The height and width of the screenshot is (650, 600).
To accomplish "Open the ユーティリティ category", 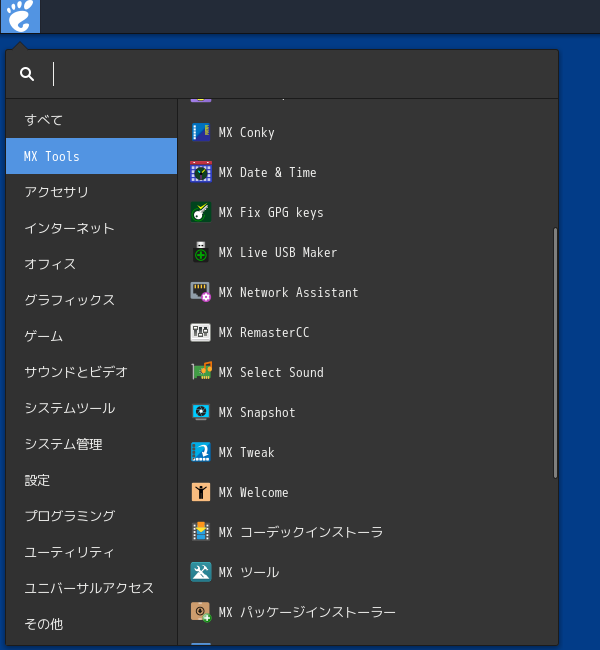I will click(92, 552).
